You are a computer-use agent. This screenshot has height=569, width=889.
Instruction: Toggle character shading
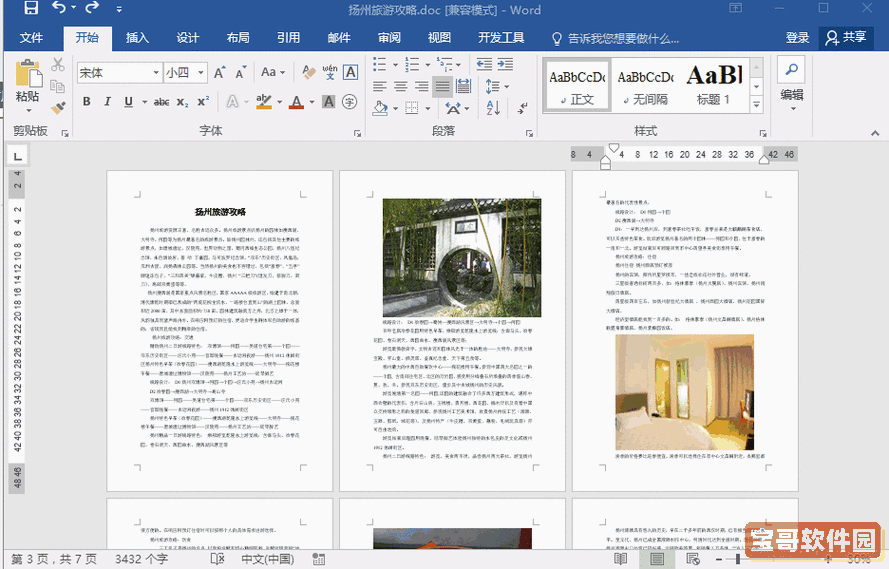coord(328,101)
